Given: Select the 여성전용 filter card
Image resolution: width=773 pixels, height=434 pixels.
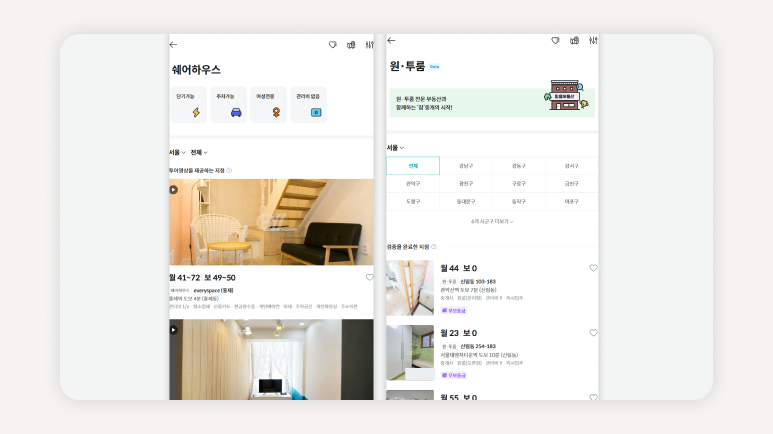Looking at the screenshot, I should 268,105.
